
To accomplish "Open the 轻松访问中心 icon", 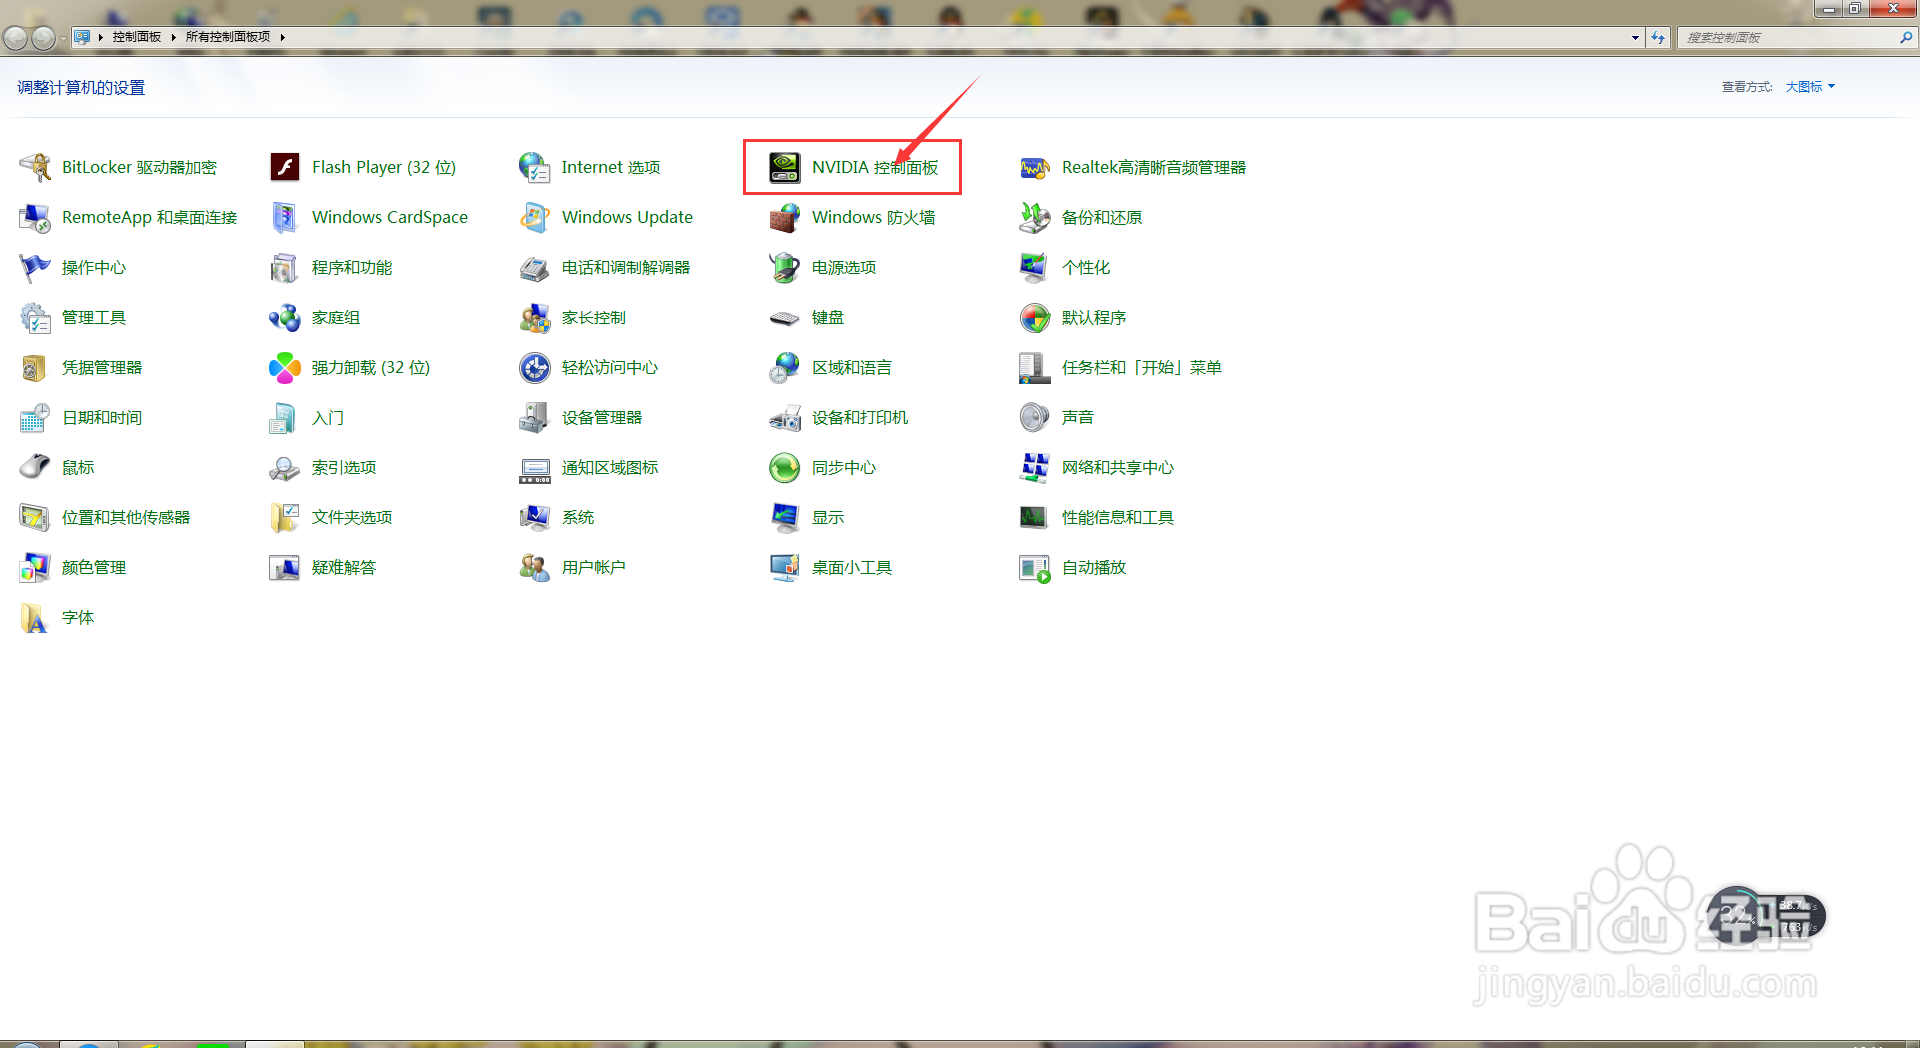I will [x=535, y=367].
